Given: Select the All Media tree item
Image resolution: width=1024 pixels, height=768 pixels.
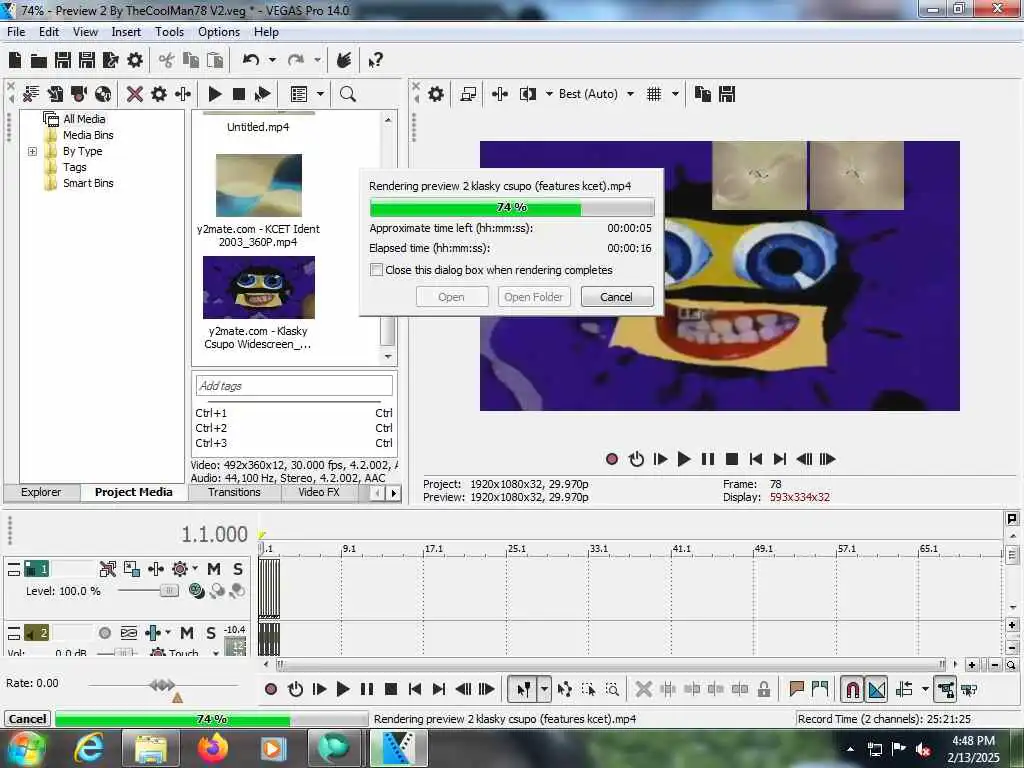Looking at the screenshot, I should [84, 119].
